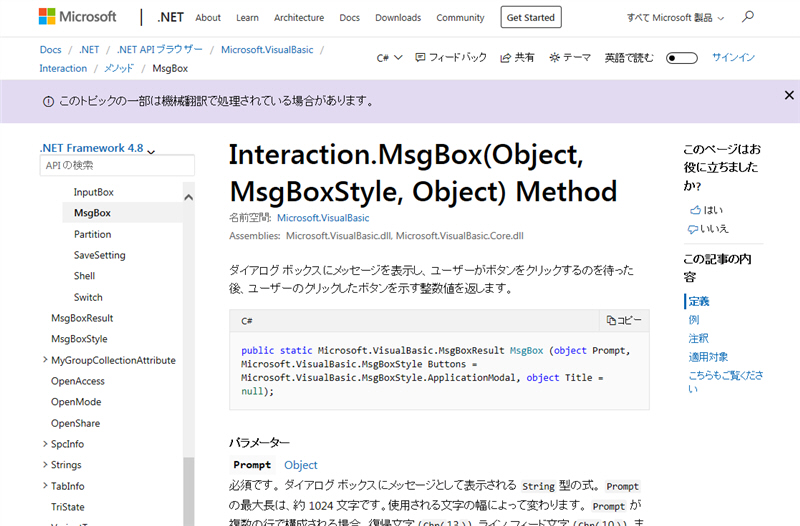Expand the MyGroupCollectionAttribute tree node
Screen dimensions: 800x526
click(45, 360)
